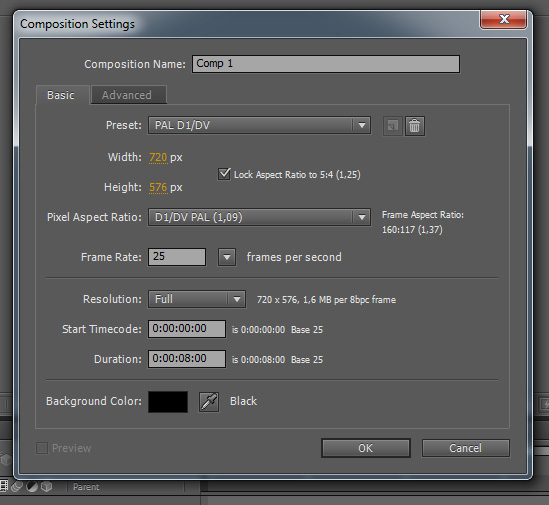549x505 pixels.
Task: Switch to the Advanced tab
Action: tap(128, 95)
